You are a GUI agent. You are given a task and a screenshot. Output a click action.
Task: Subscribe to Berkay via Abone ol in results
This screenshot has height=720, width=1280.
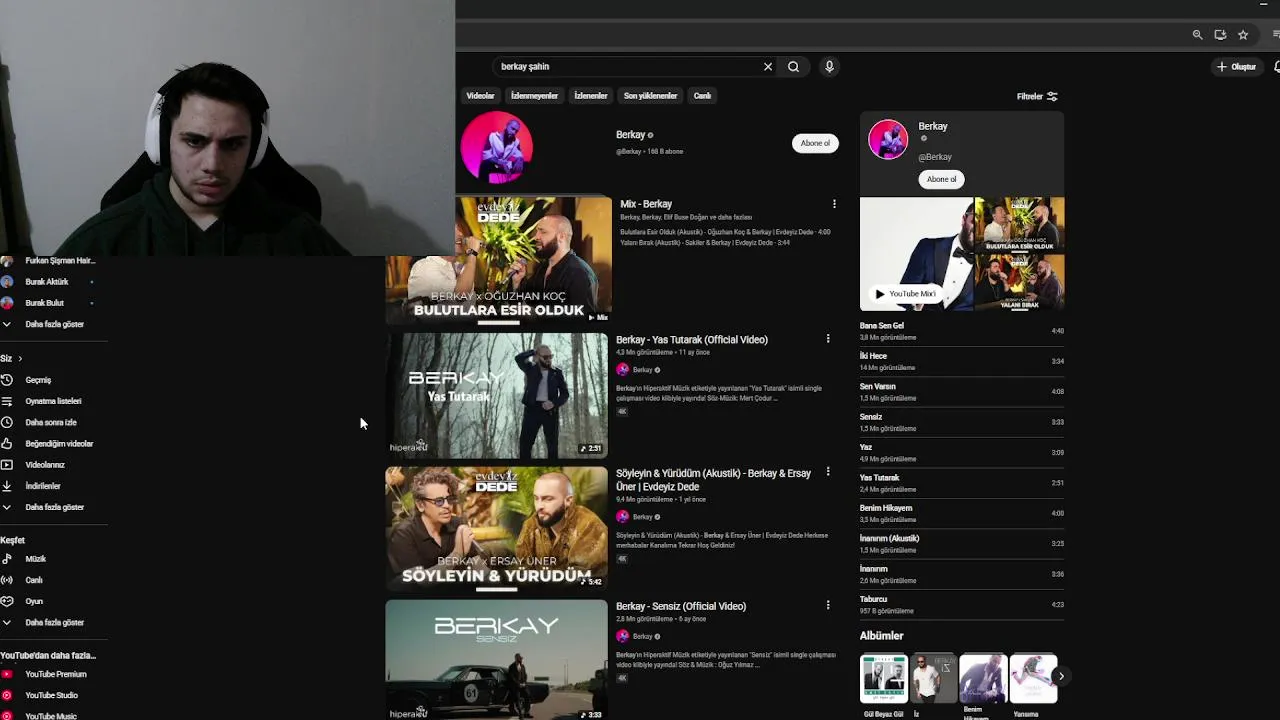(x=815, y=143)
